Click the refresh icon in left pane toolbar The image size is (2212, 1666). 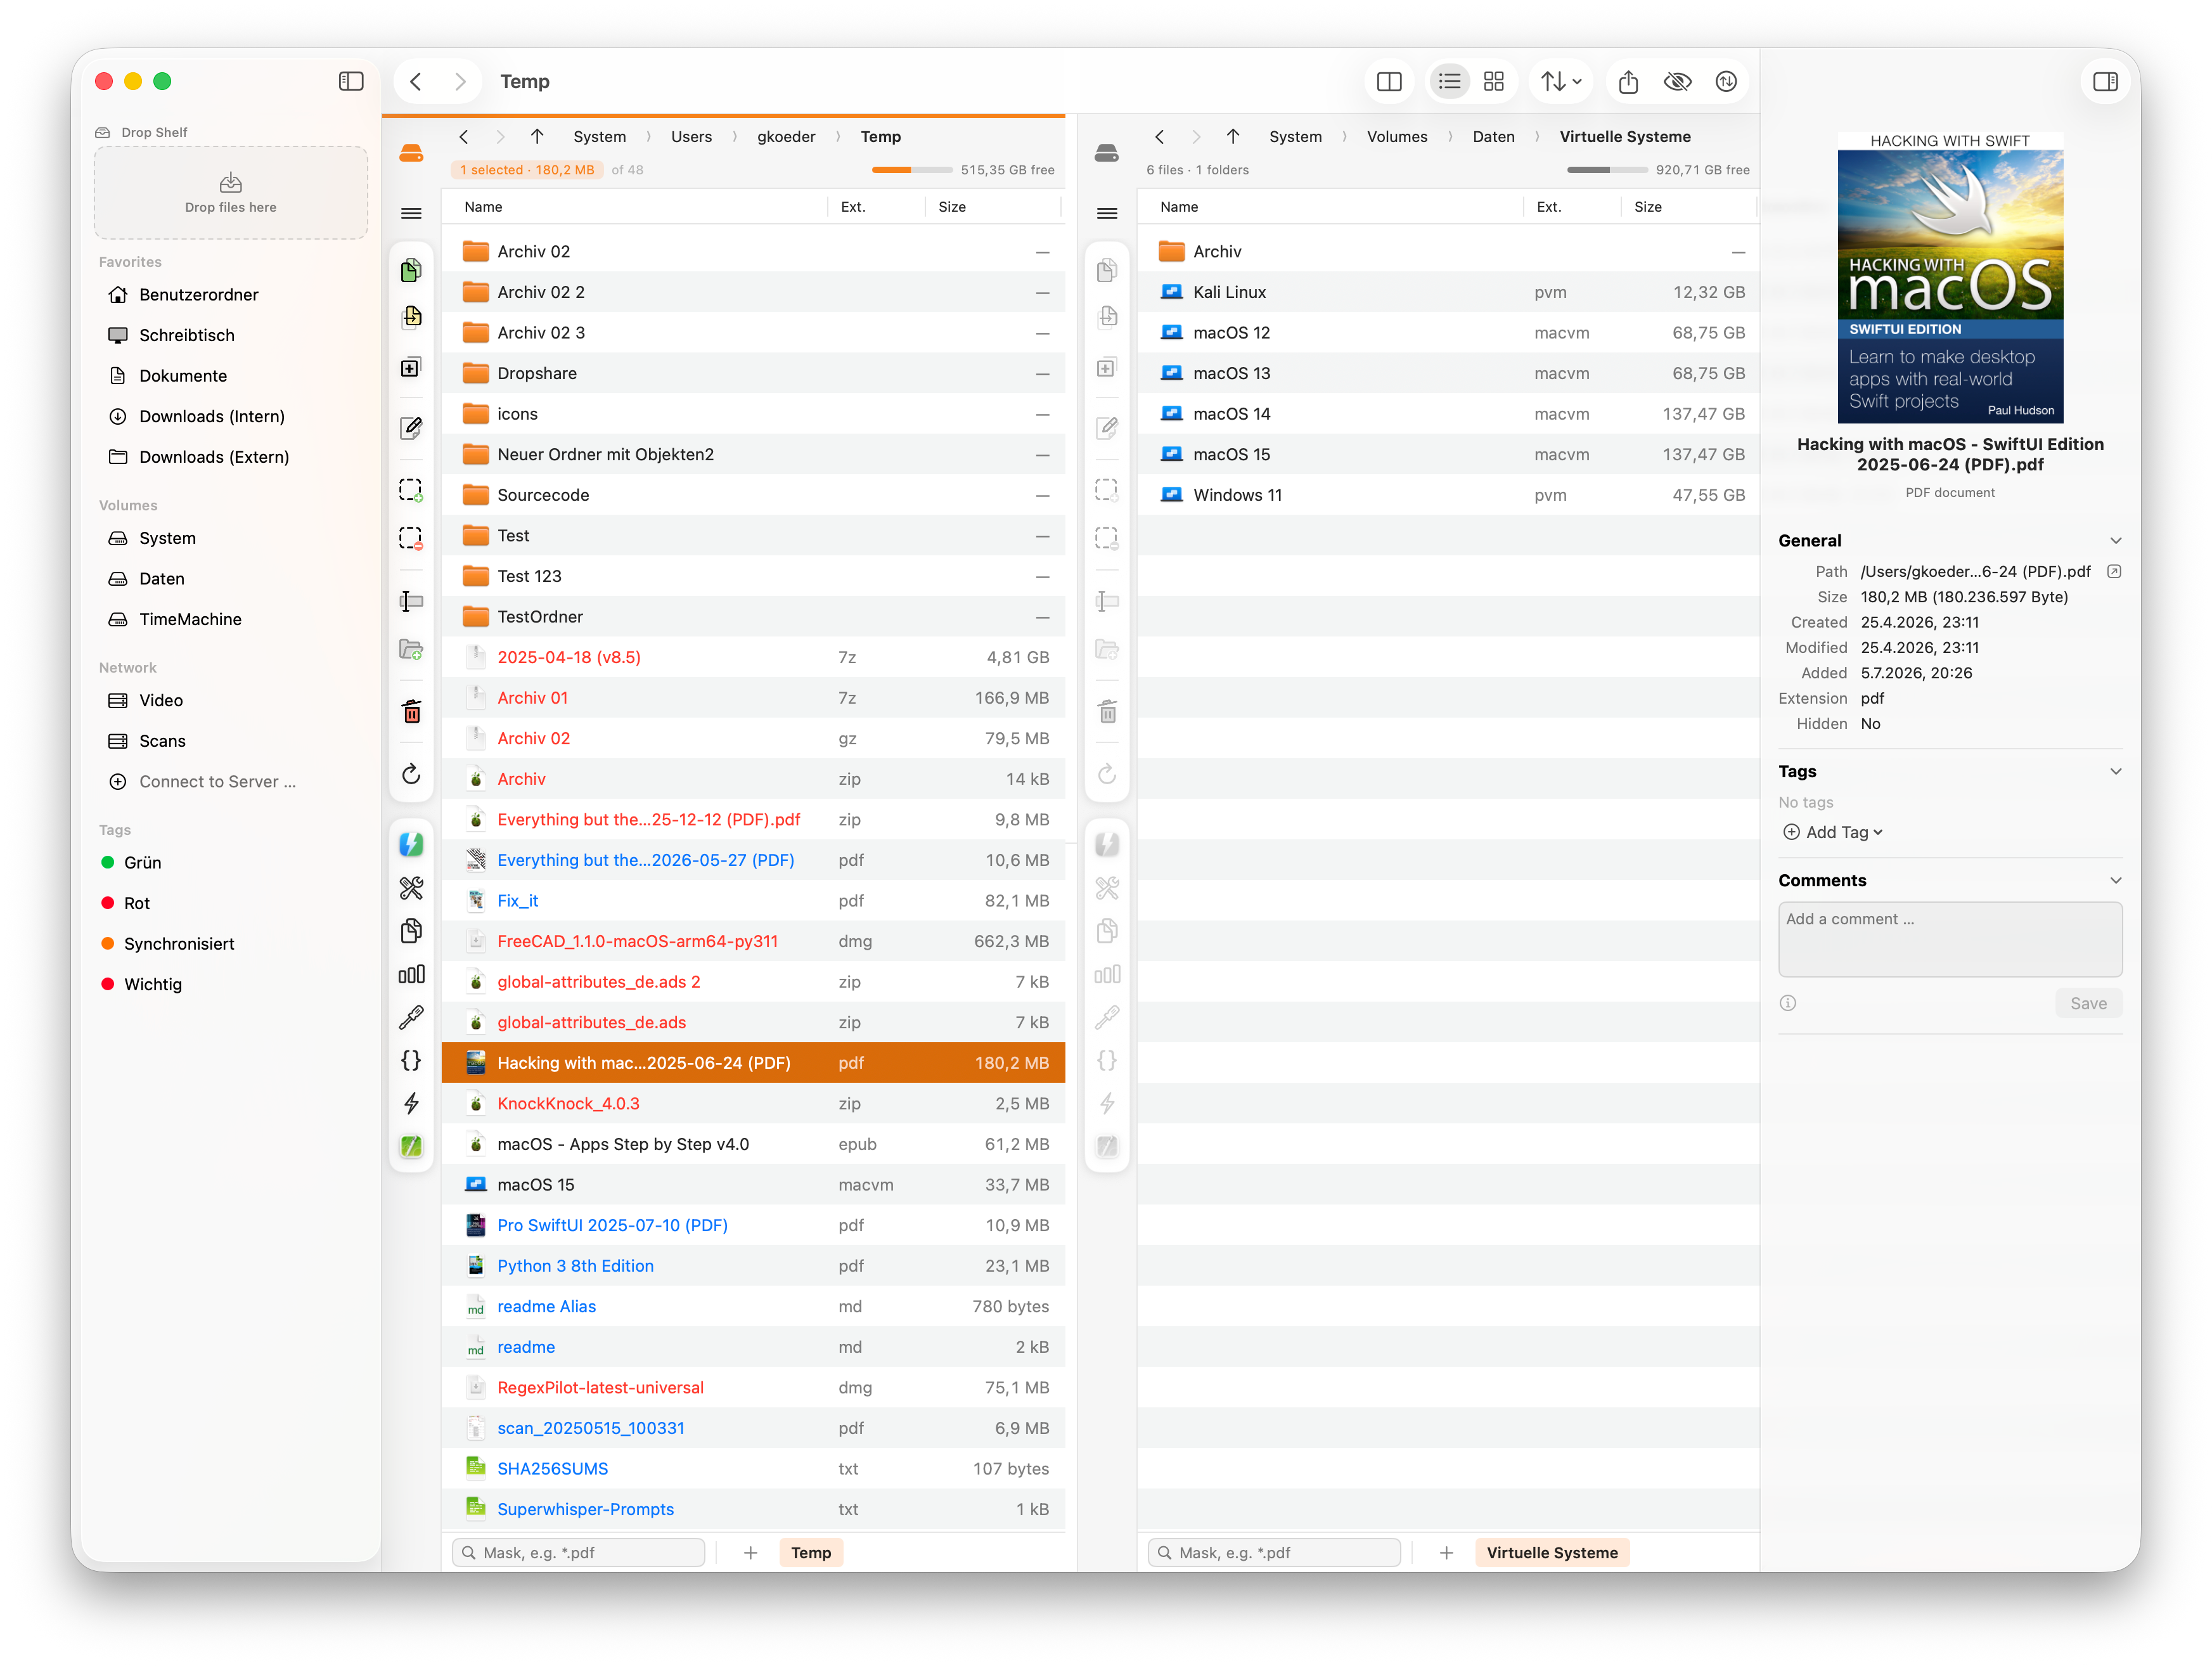coord(411,774)
